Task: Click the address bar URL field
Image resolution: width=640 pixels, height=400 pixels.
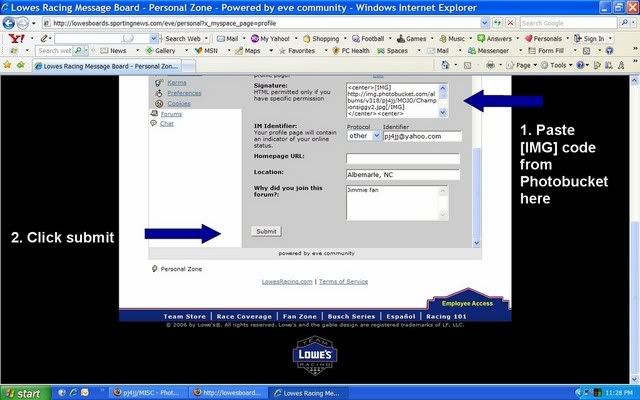Action: click(x=261, y=23)
